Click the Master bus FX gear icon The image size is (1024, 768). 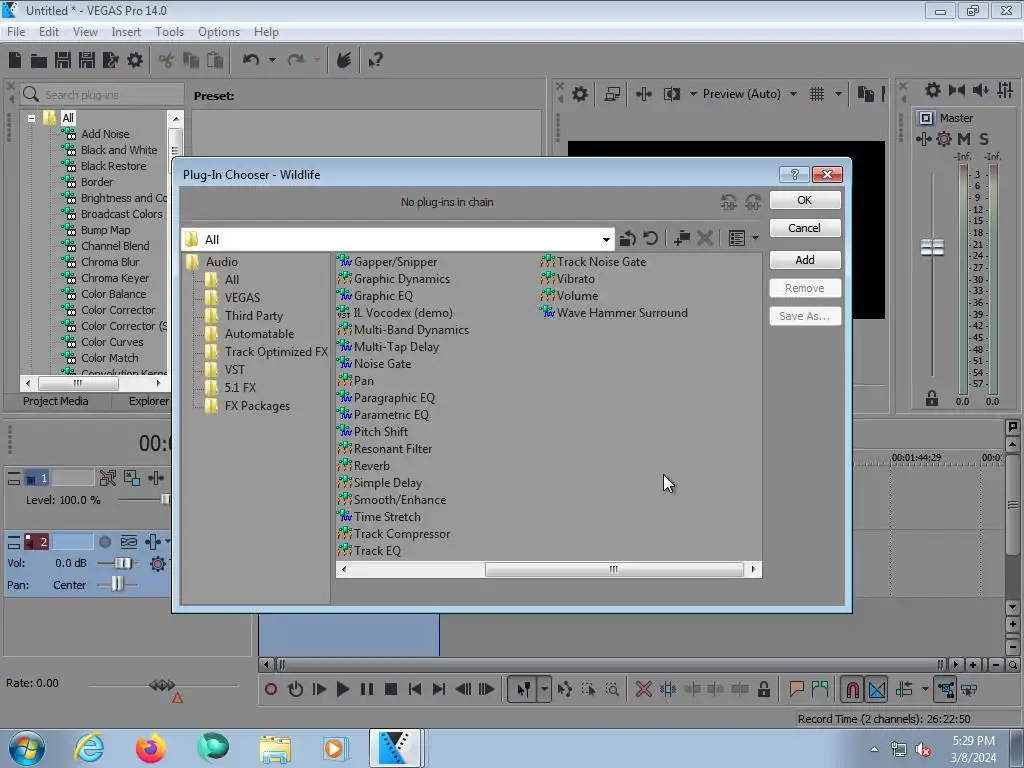point(944,139)
